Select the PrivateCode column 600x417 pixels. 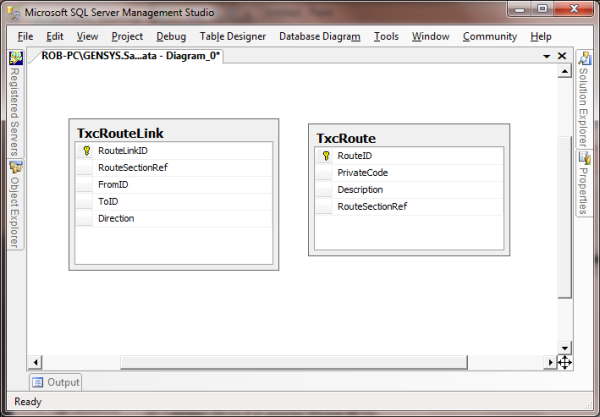point(409,173)
